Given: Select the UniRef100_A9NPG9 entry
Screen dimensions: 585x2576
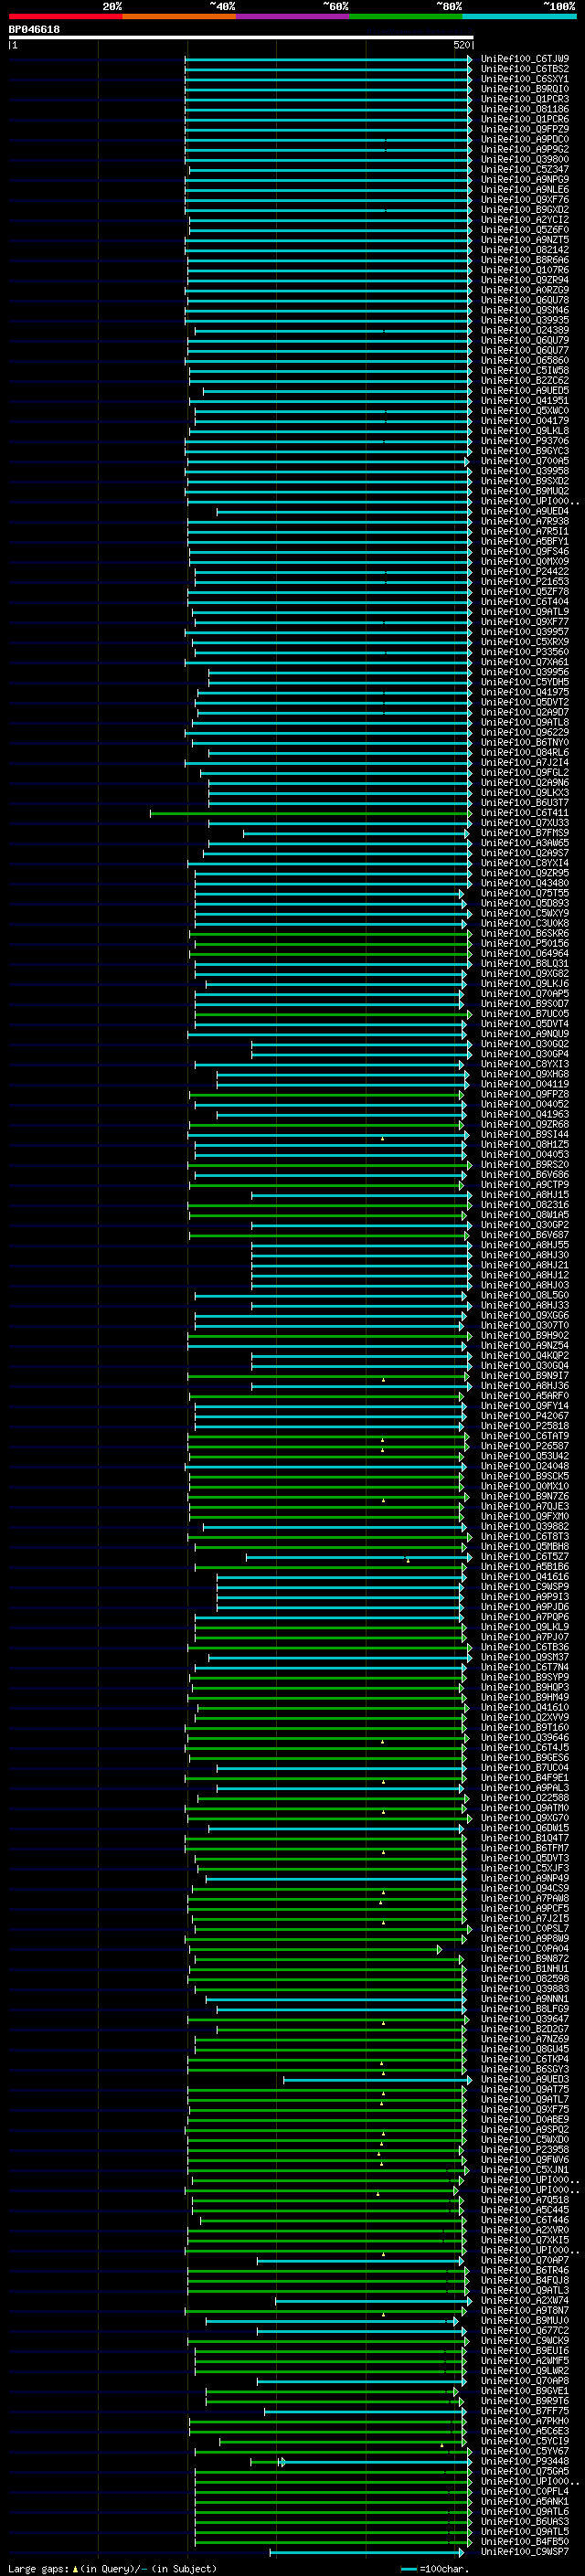Looking at the screenshot, I should click(525, 179).
